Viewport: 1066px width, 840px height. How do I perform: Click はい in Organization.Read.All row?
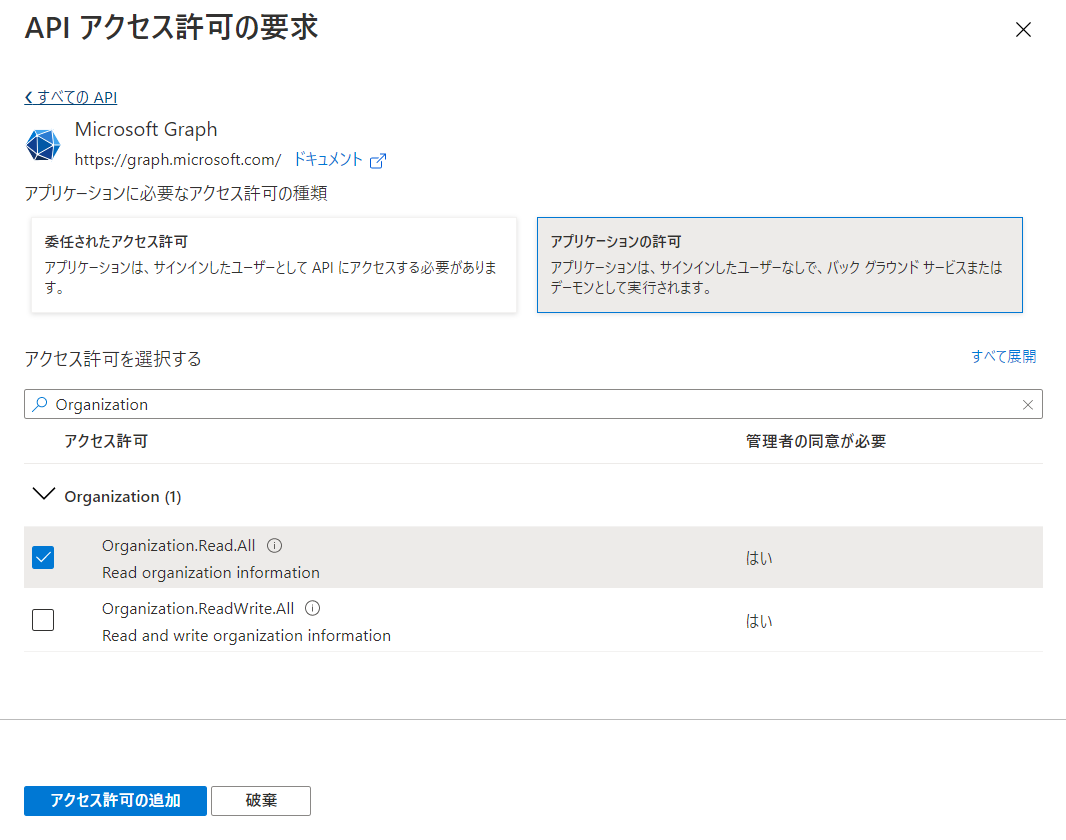pyautogui.click(x=759, y=559)
